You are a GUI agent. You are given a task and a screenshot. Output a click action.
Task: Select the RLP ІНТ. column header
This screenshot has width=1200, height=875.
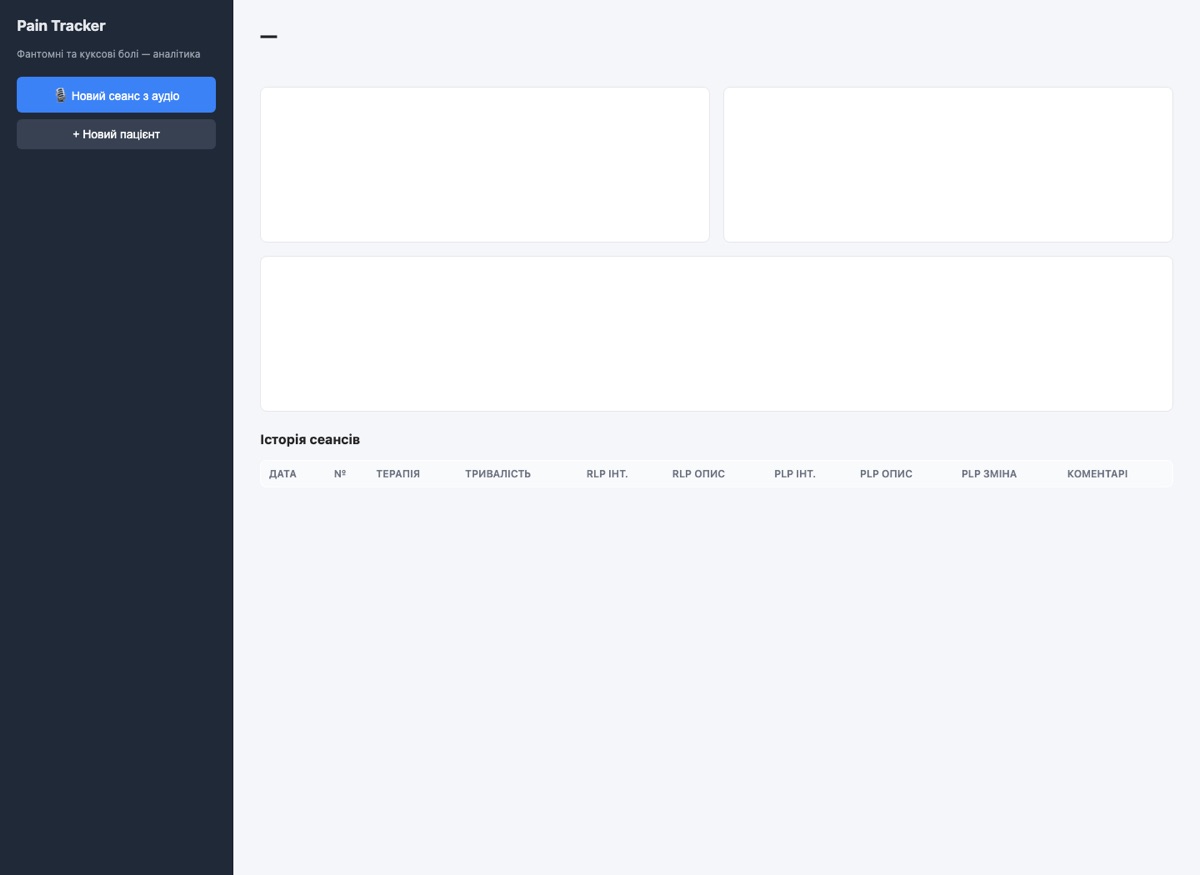(607, 474)
